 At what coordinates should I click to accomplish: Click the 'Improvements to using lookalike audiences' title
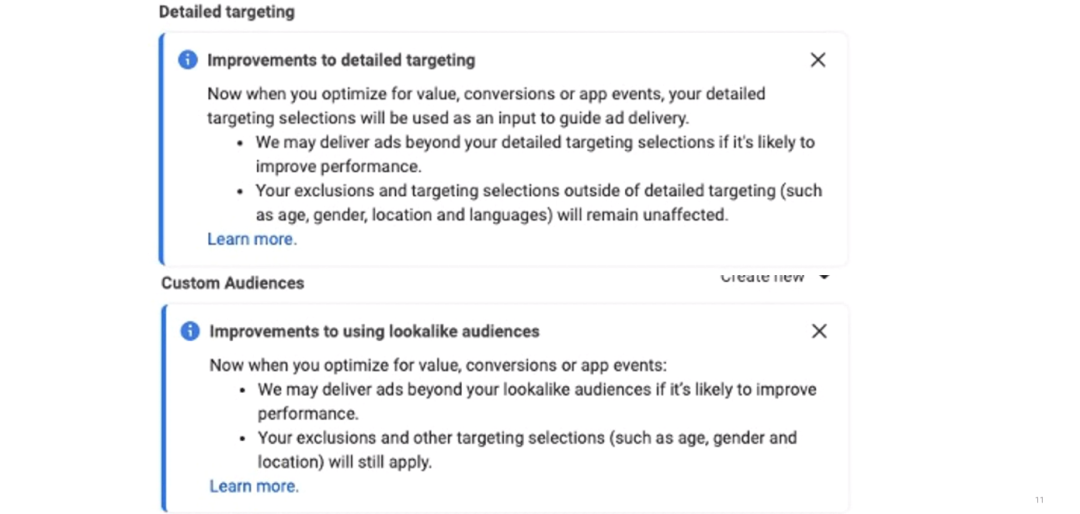coord(374,331)
